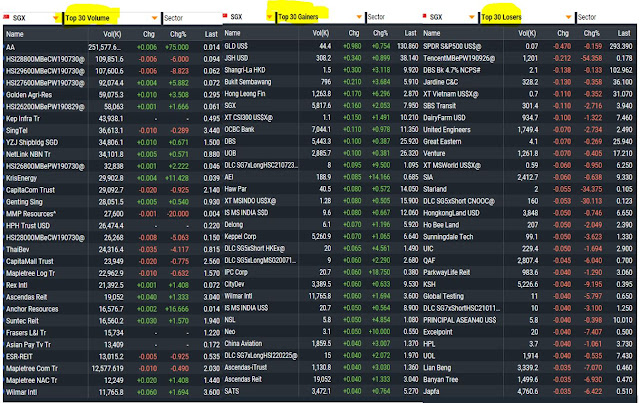Viewport: 640px width, 403px height.
Task: Sort gainers panel by Chg header
Action: tap(354, 33)
